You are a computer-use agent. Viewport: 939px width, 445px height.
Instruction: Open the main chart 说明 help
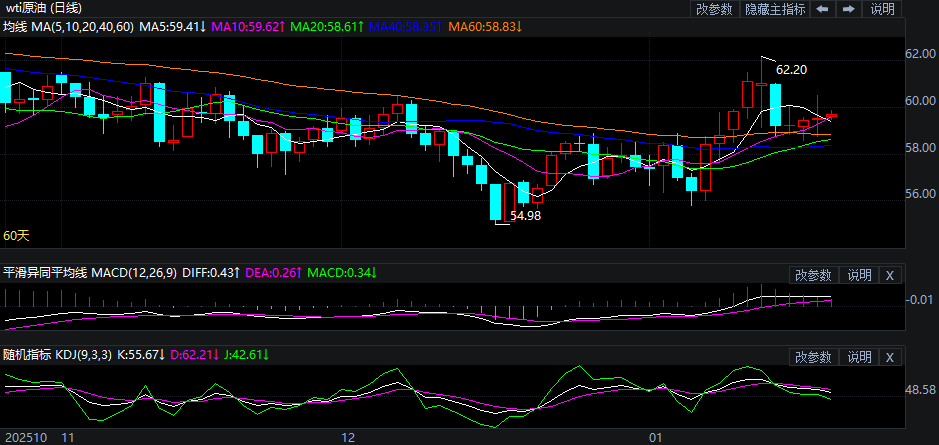click(x=882, y=9)
